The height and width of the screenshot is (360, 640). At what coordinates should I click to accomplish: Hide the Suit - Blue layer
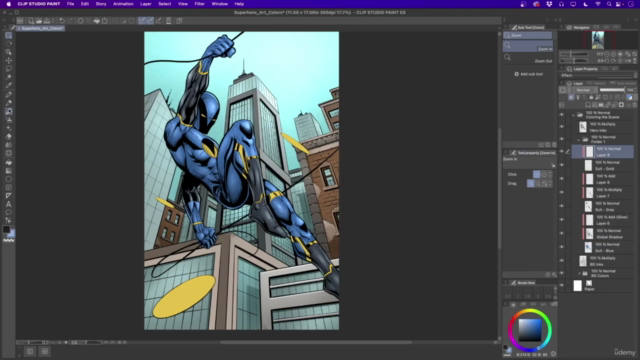tap(562, 247)
